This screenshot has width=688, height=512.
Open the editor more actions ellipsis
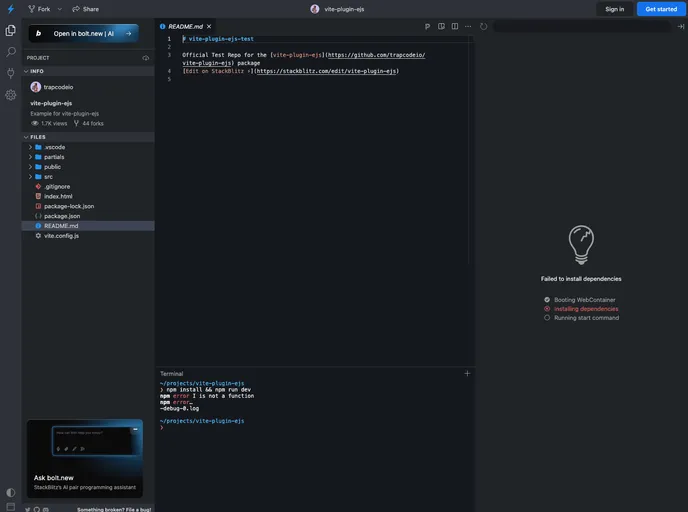tap(468, 26)
